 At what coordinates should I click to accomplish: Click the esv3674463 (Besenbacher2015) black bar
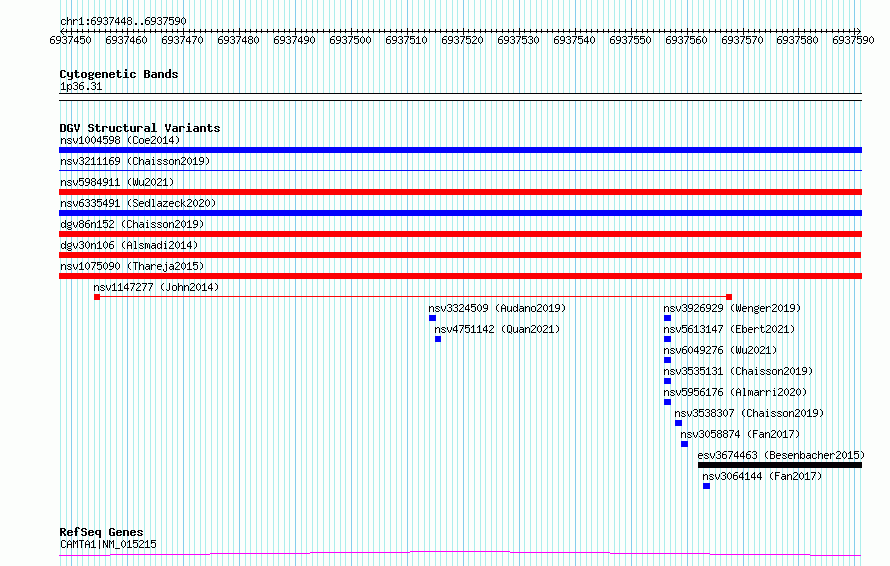click(780, 465)
